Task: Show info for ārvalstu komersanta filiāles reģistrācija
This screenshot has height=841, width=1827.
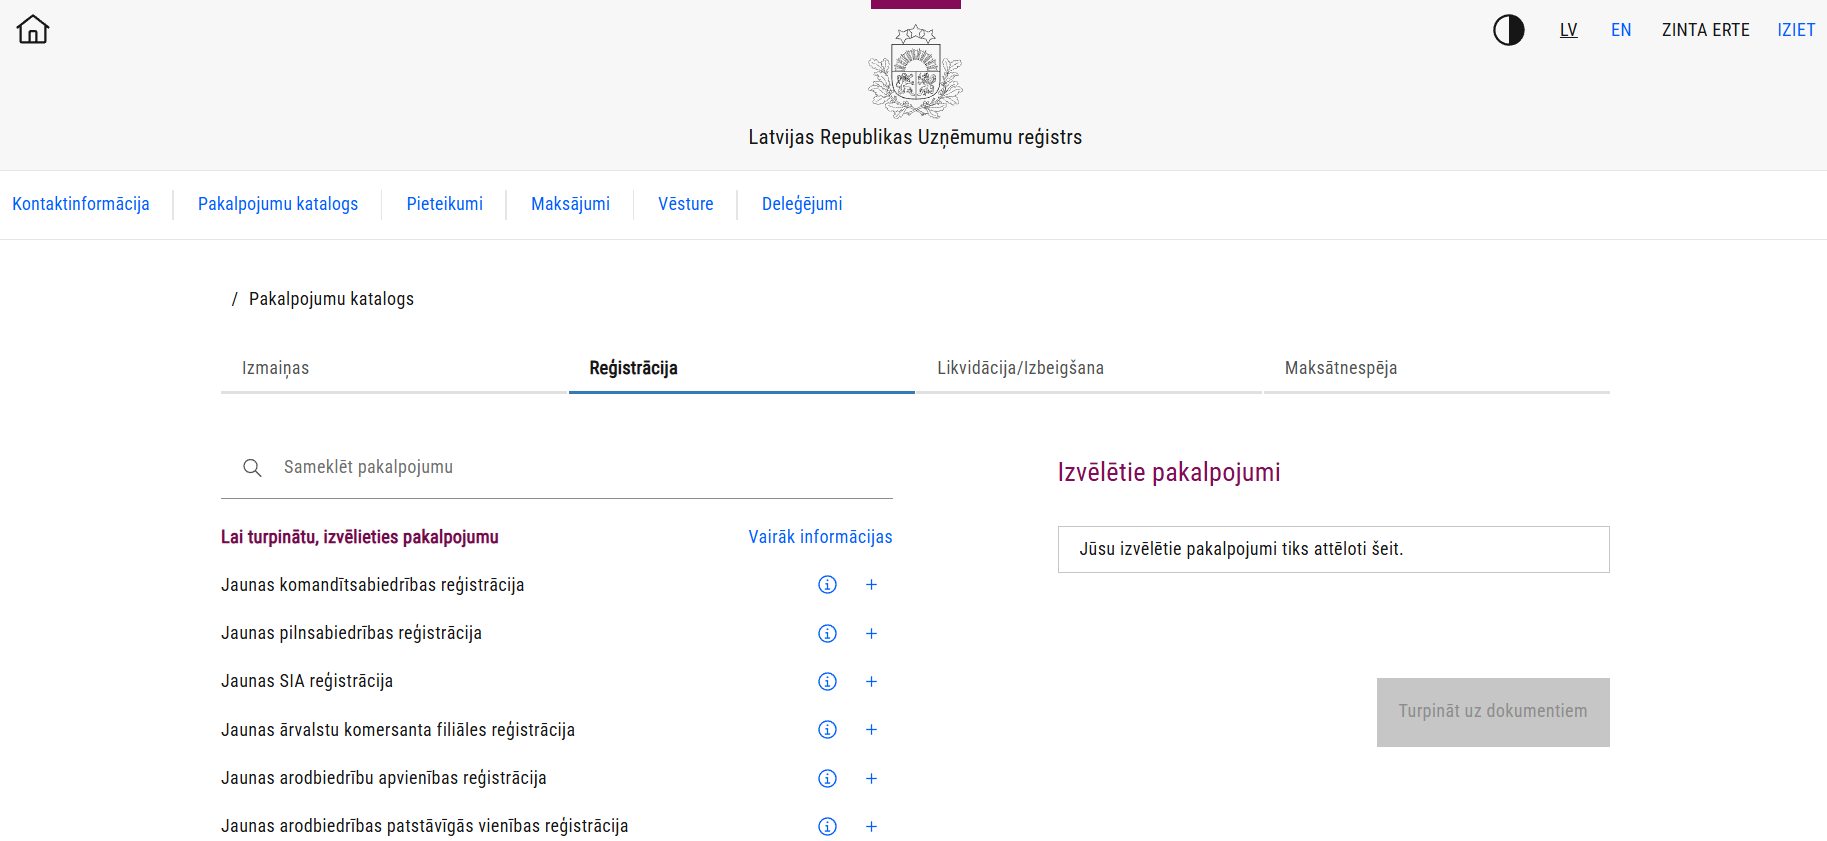Action: tap(827, 730)
